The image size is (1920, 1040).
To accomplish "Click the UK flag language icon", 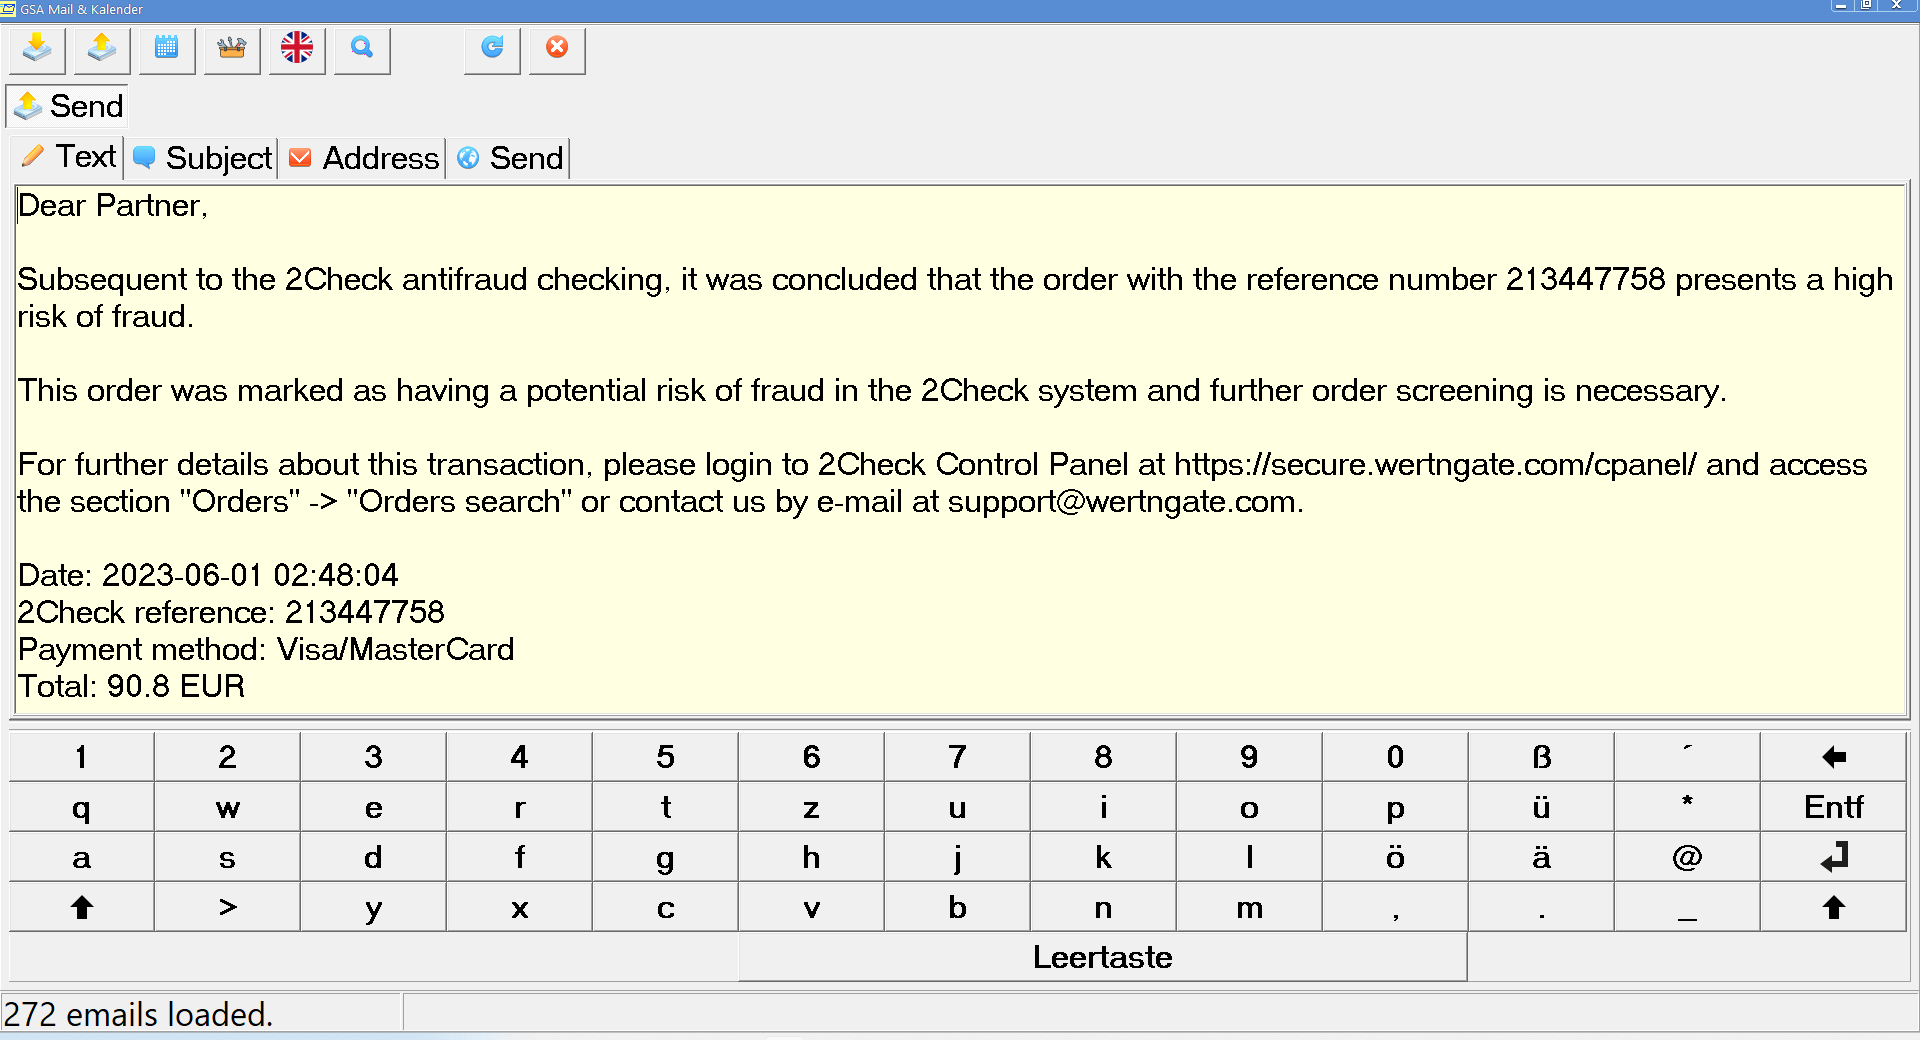I will coord(297,49).
